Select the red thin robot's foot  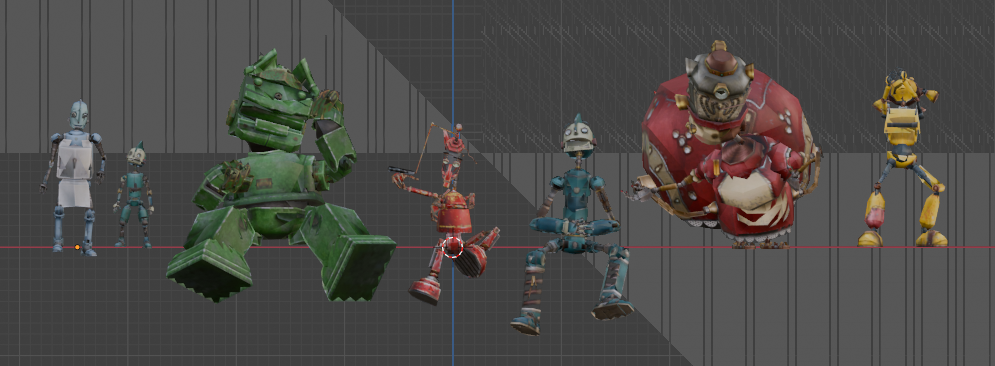425,291
